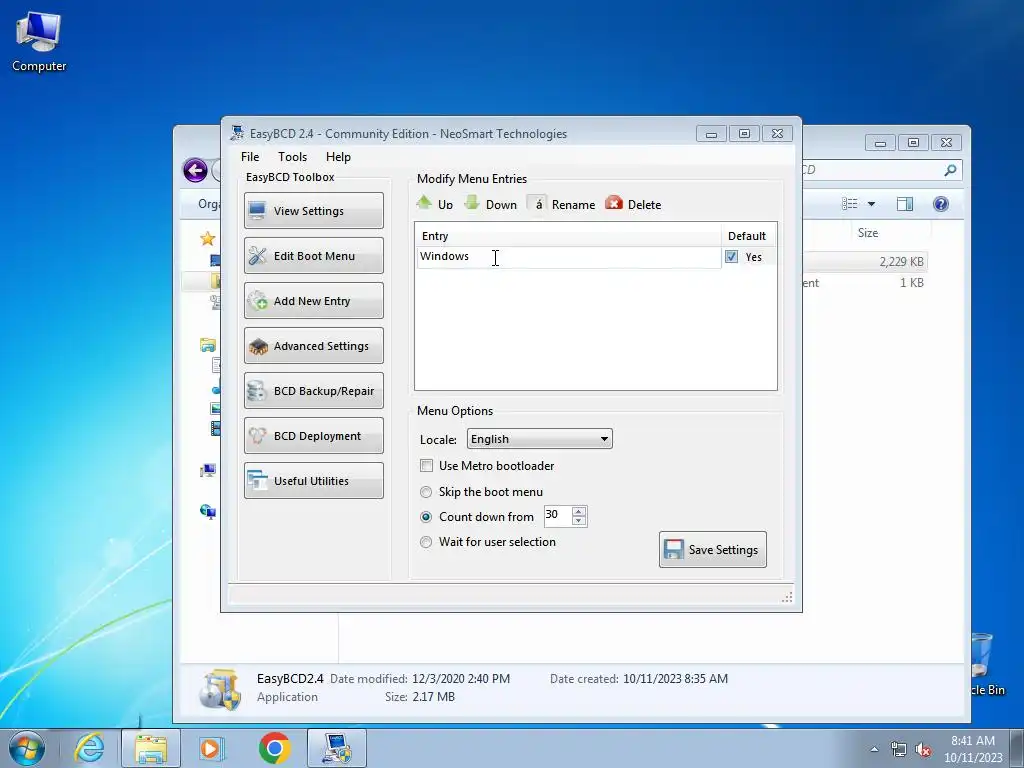Click Save Settings button
Viewport: 1024px width, 768px height.
pyautogui.click(x=712, y=549)
